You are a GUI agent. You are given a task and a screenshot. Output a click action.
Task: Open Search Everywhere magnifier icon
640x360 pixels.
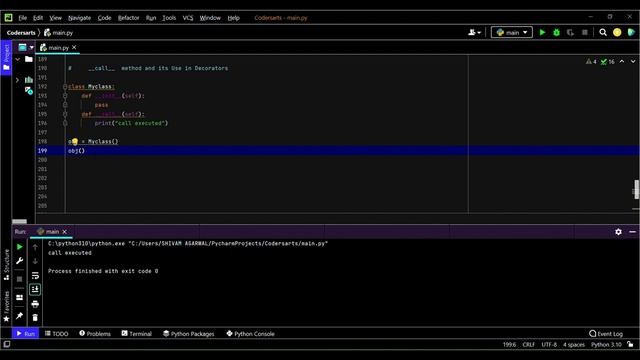click(603, 32)
